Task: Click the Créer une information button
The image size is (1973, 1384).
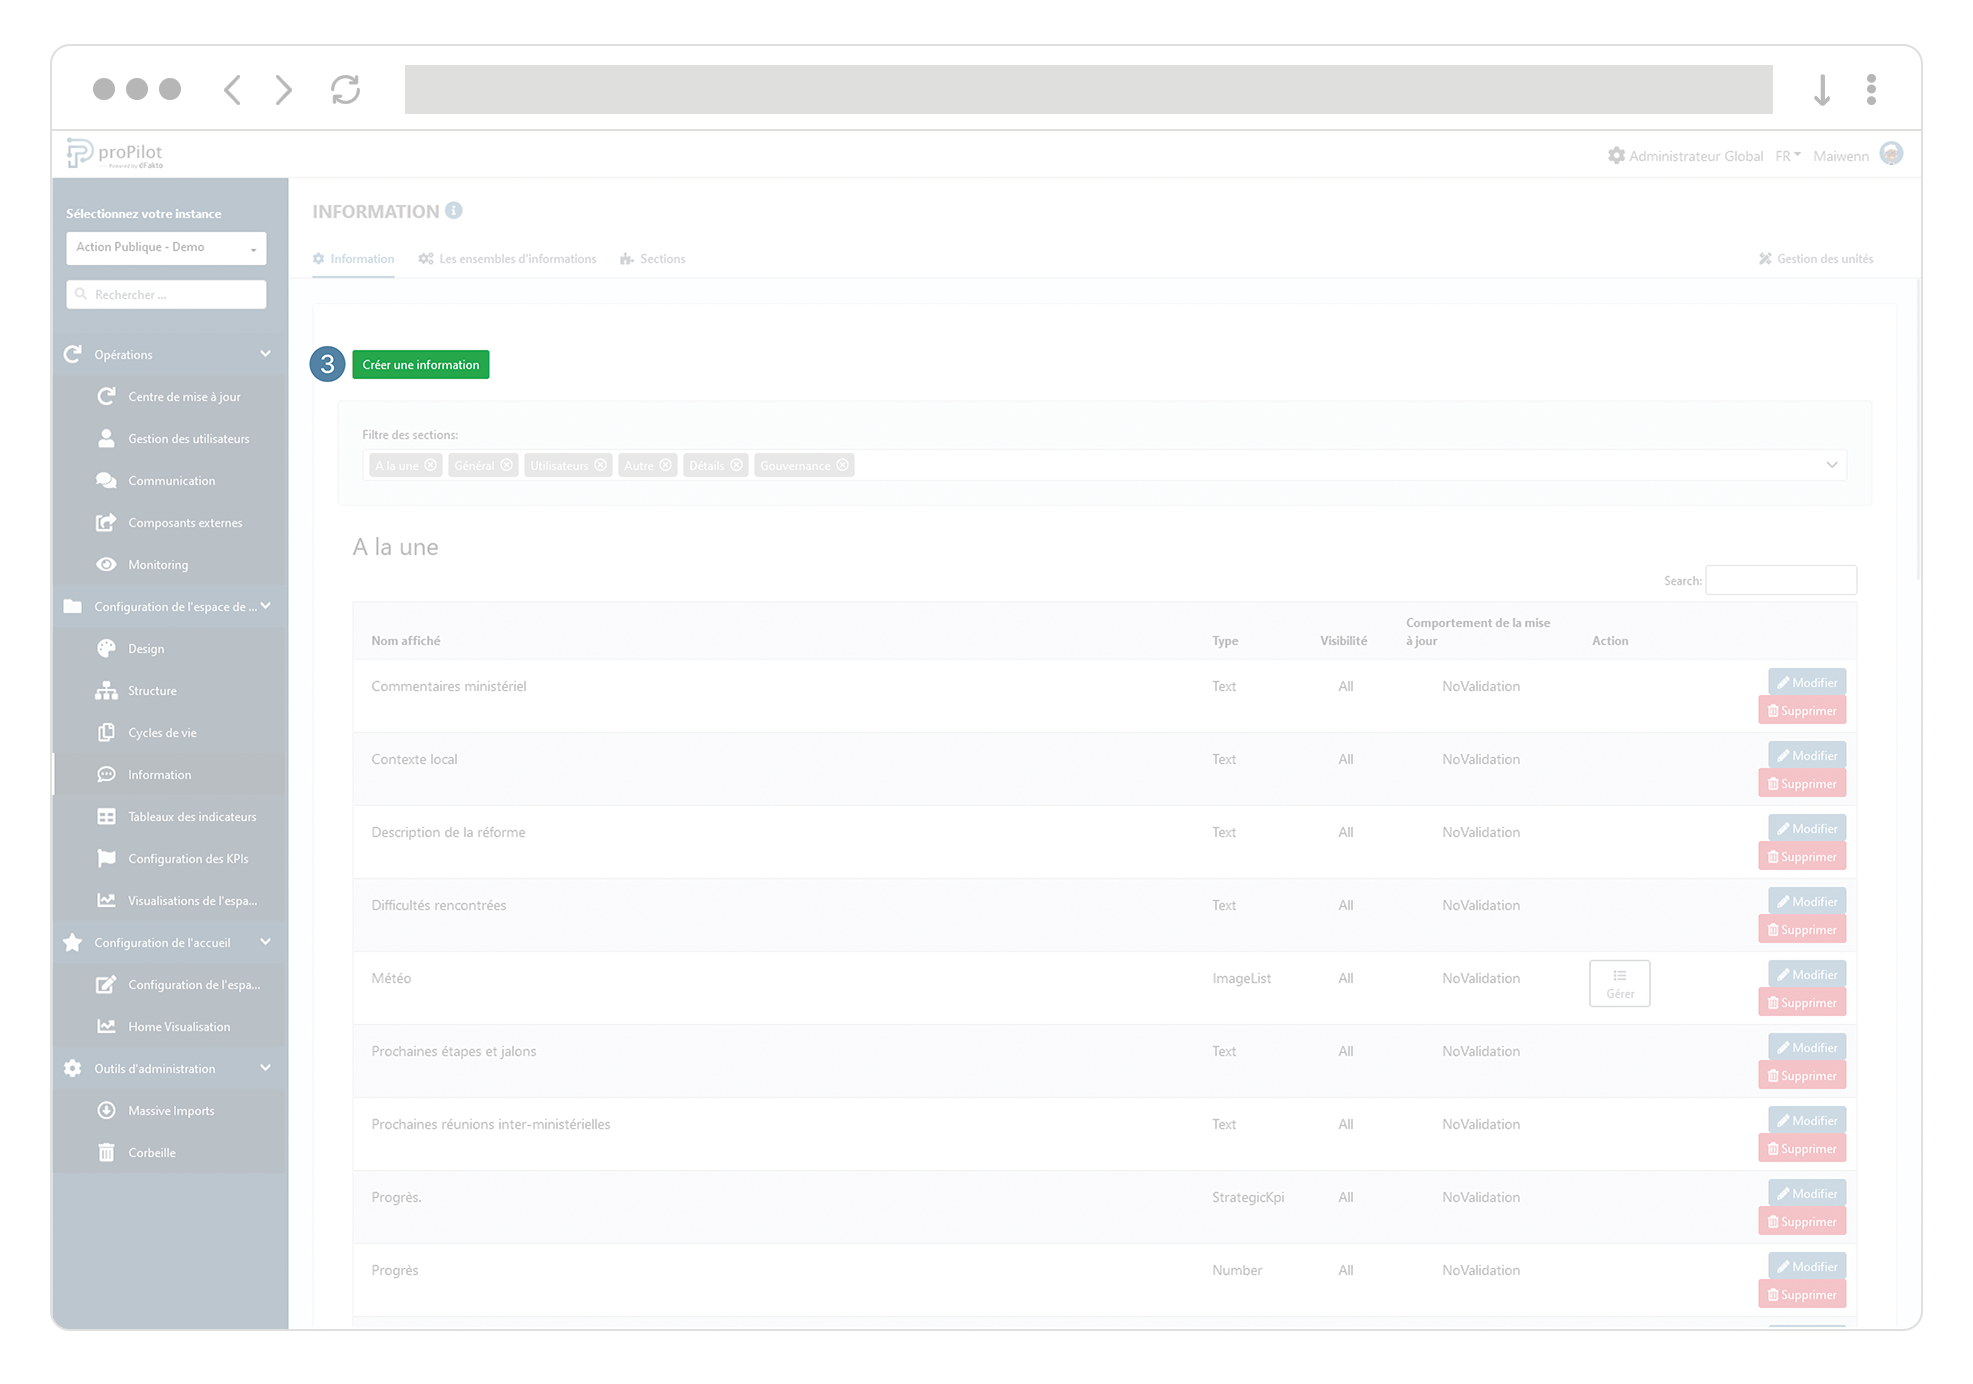Action: pyautogui.click(x=420, y=364)
